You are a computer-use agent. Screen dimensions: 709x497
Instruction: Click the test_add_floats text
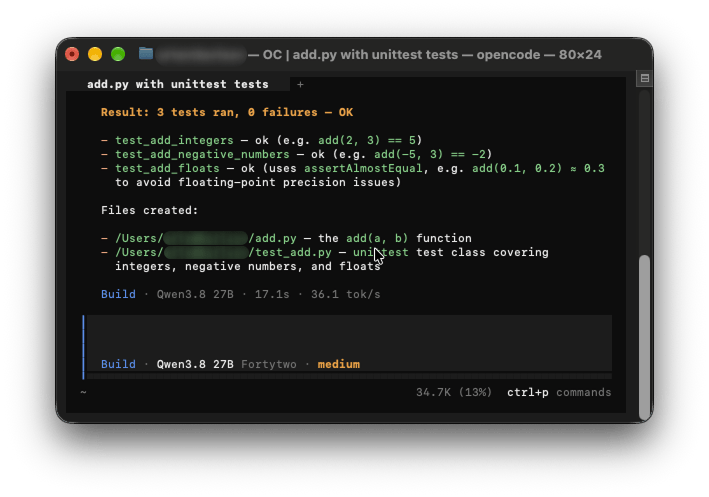tap(167, 168)
